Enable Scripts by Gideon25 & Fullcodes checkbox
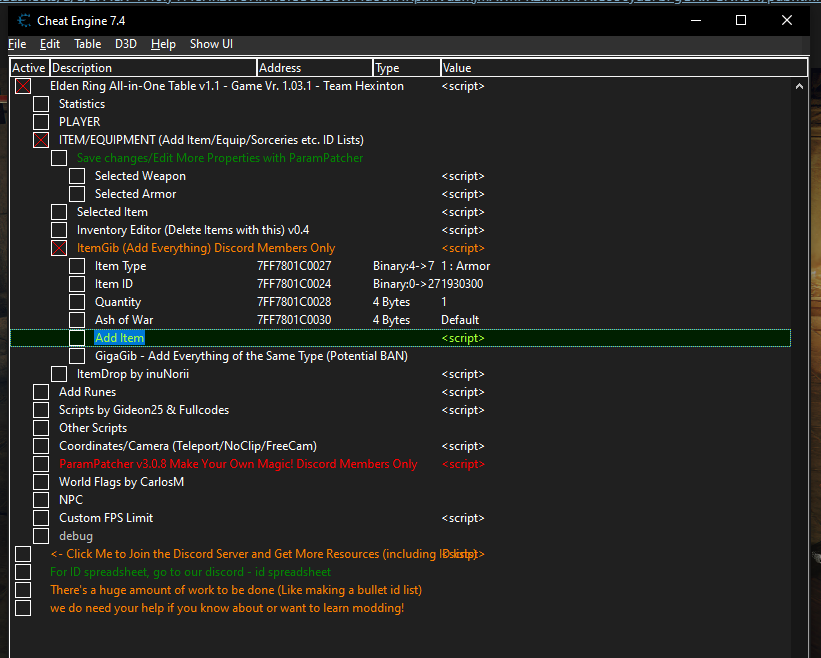 click(x=41, y=410)
